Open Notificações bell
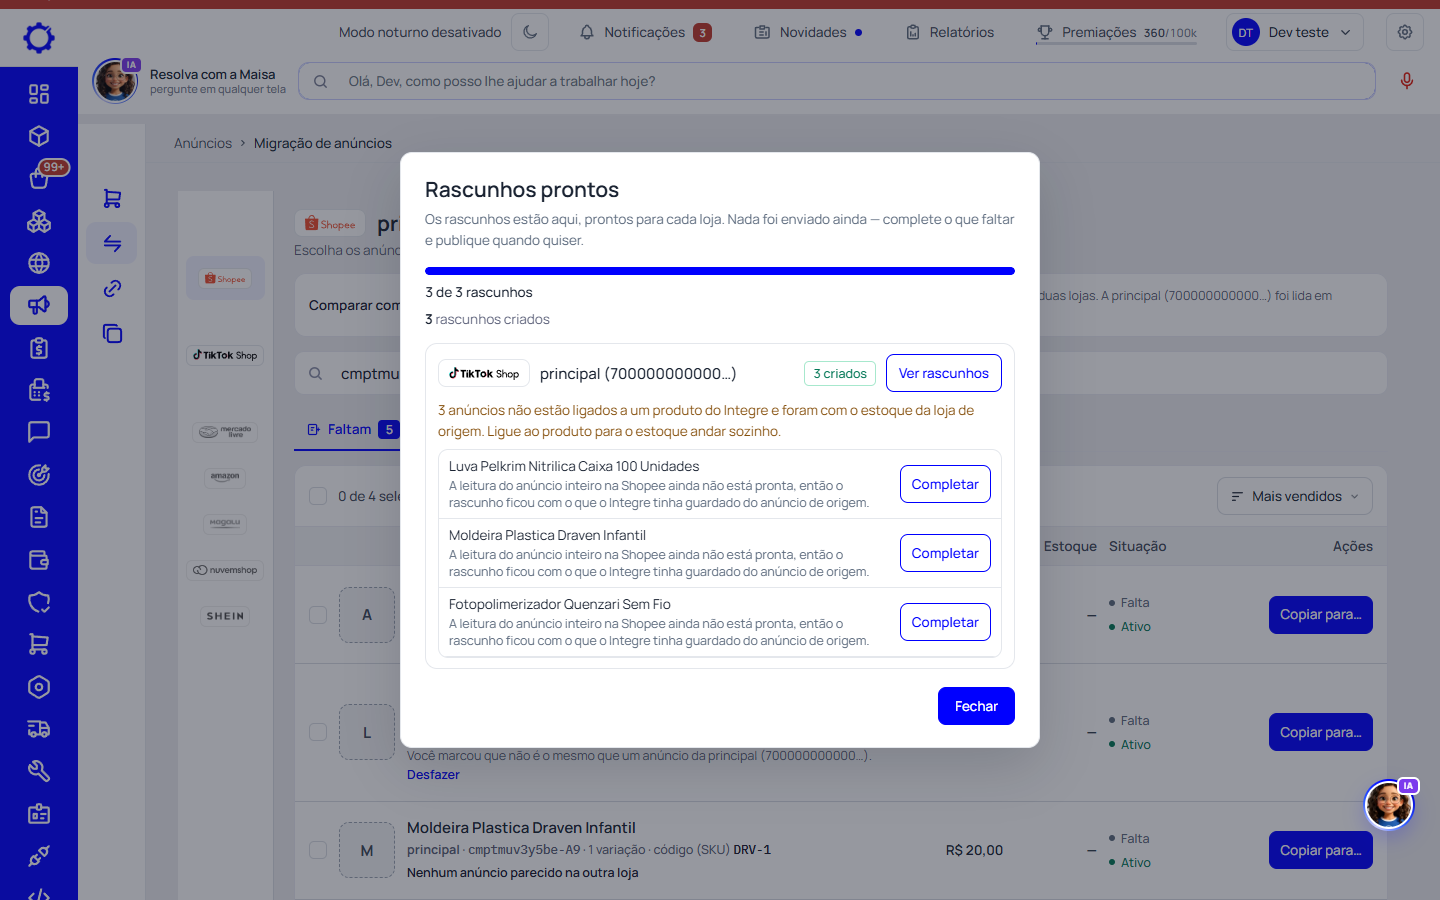1440x900 pixels. 645,32
